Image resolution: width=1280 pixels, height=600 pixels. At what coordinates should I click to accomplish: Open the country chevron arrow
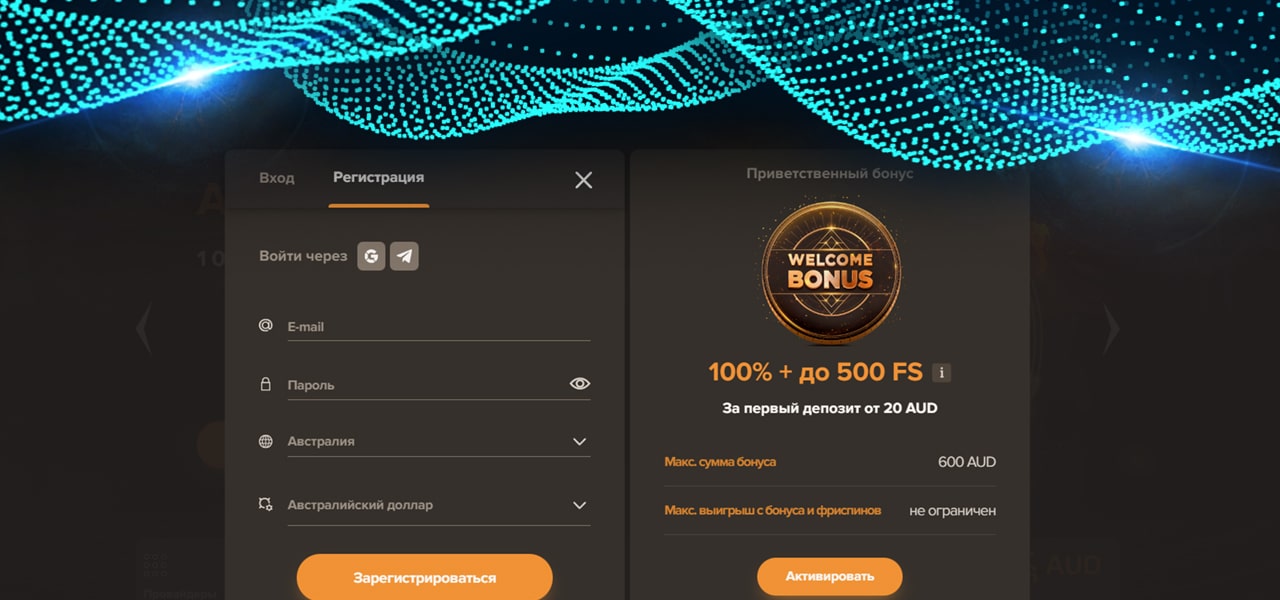pyautogui.click(x=579, y=441)
